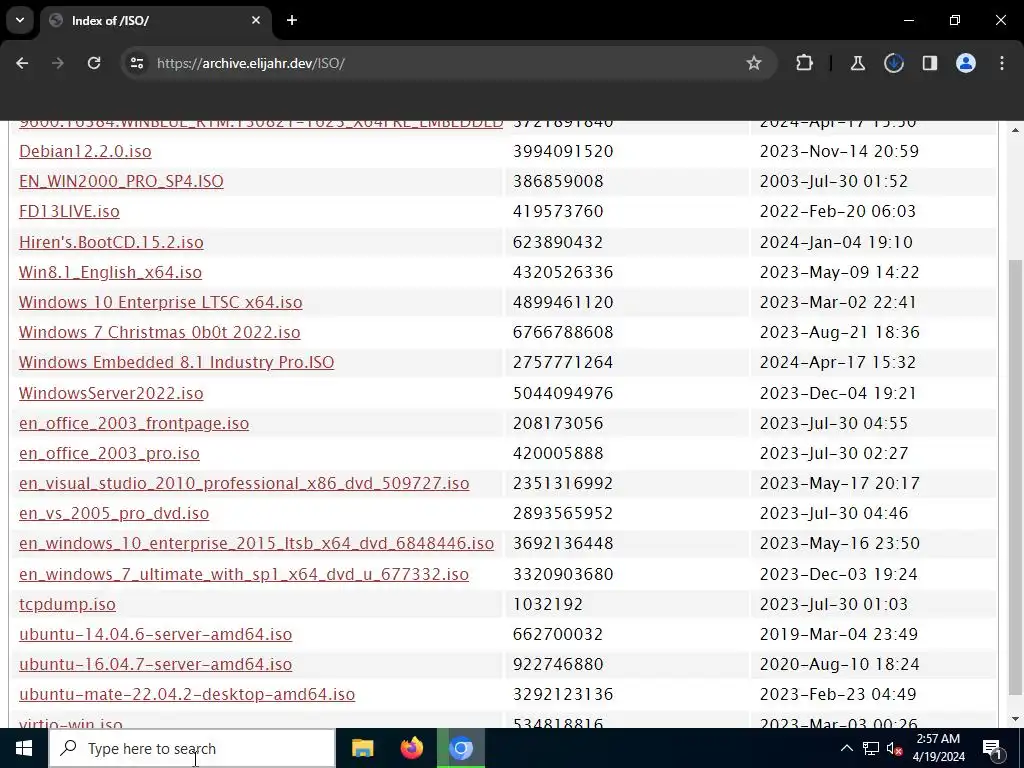Open Firefox from the taskbar
The height and width of the screenshot is (768, 1024).
(x=411, y=748)
